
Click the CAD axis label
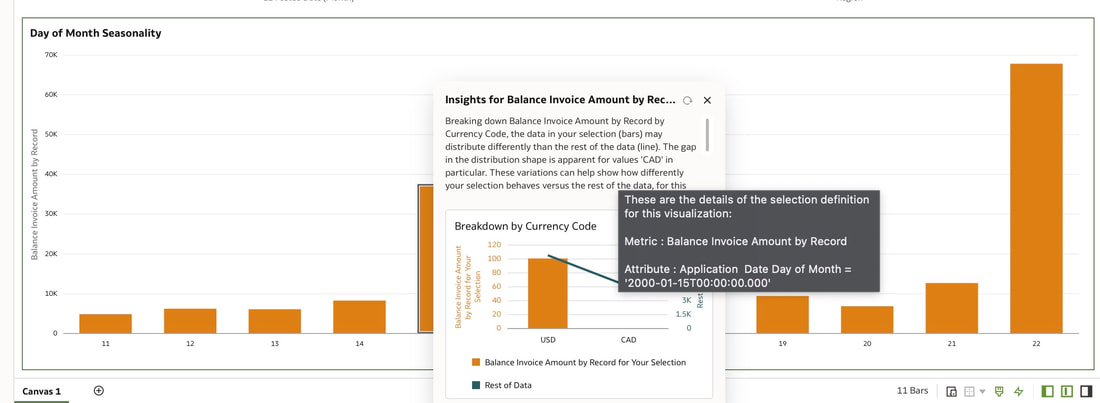[x=629, y=341]
